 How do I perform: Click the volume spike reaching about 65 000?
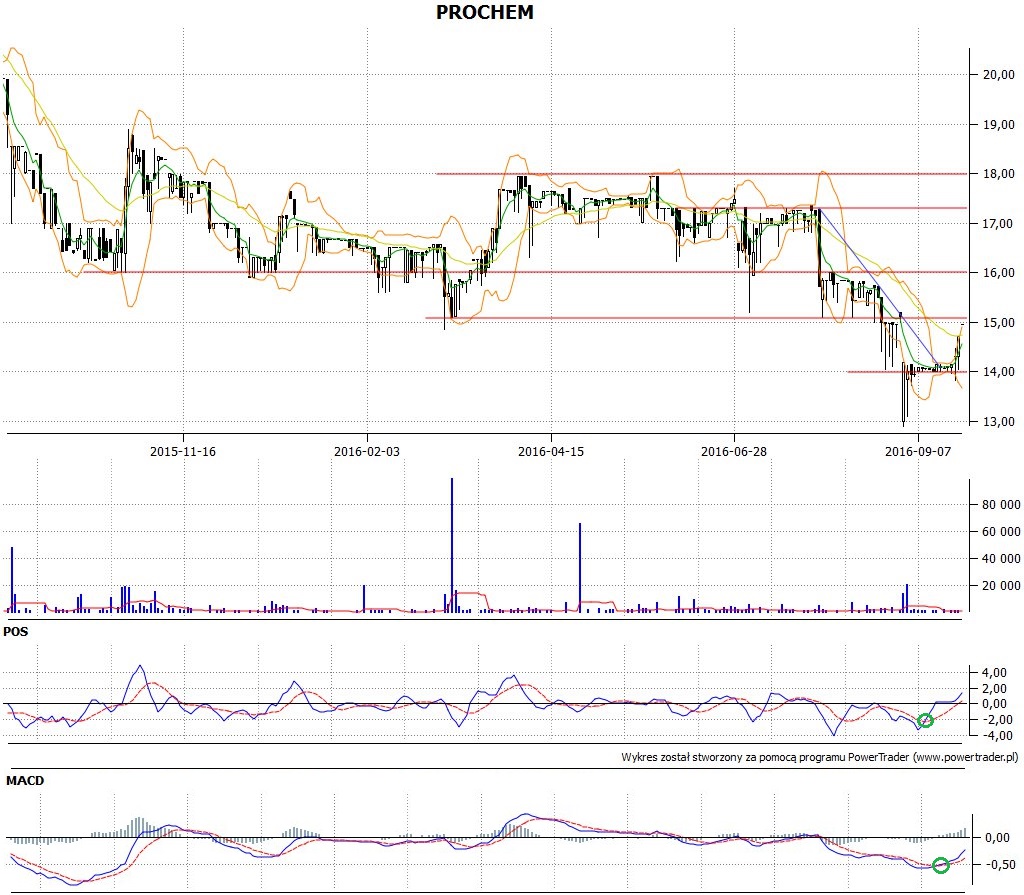tap(580, 567)
